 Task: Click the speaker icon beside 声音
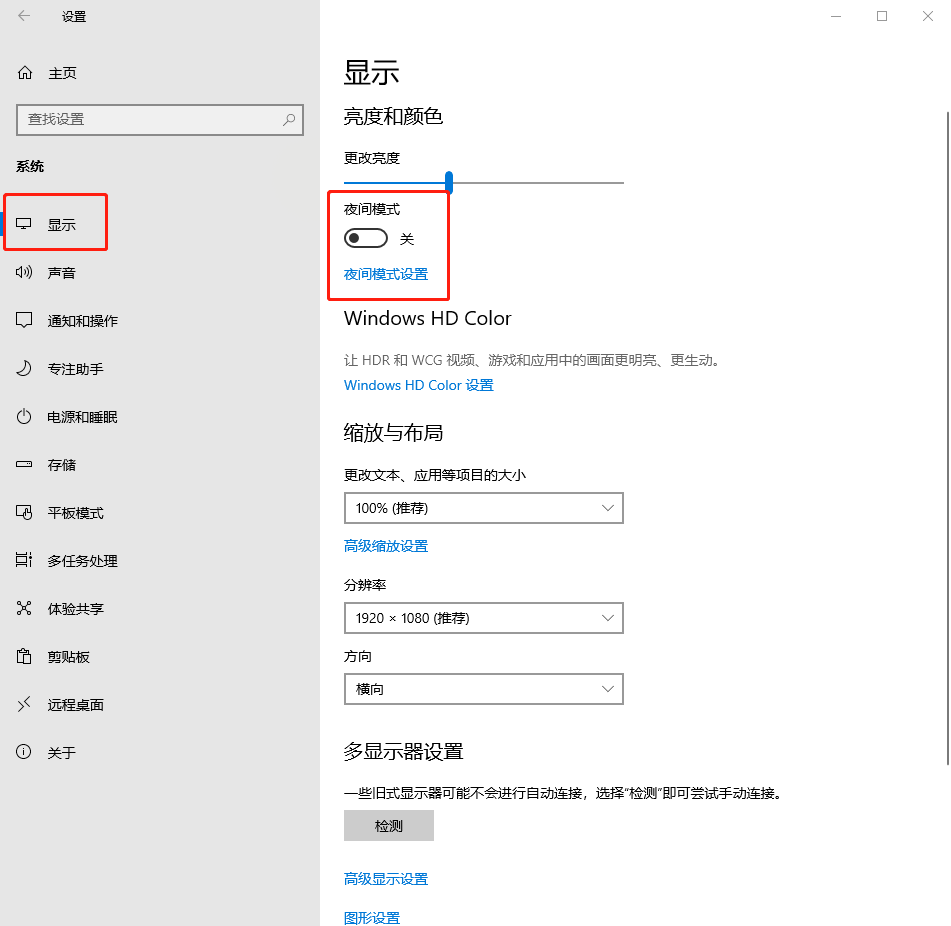24,272
